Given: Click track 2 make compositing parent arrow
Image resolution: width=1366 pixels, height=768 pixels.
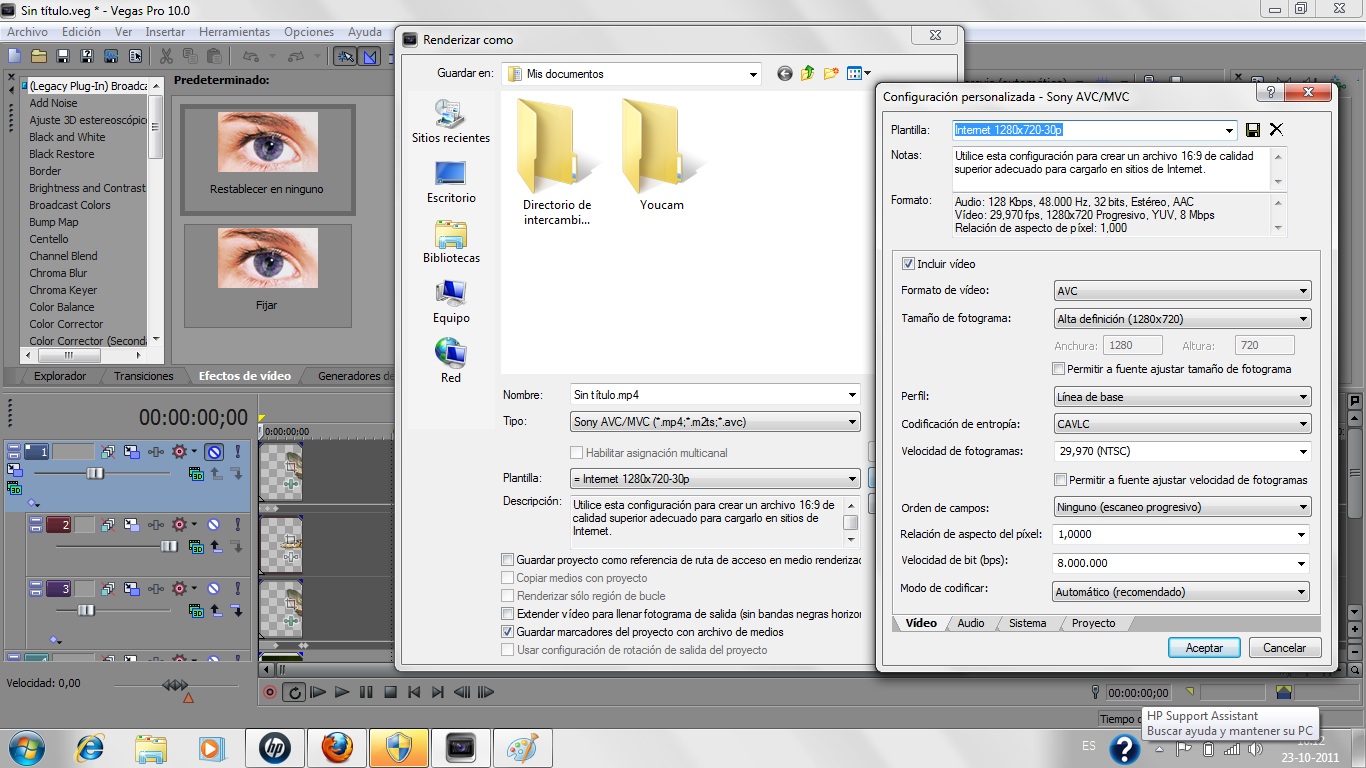Looking at the screenshot, I should pos(218,546).
